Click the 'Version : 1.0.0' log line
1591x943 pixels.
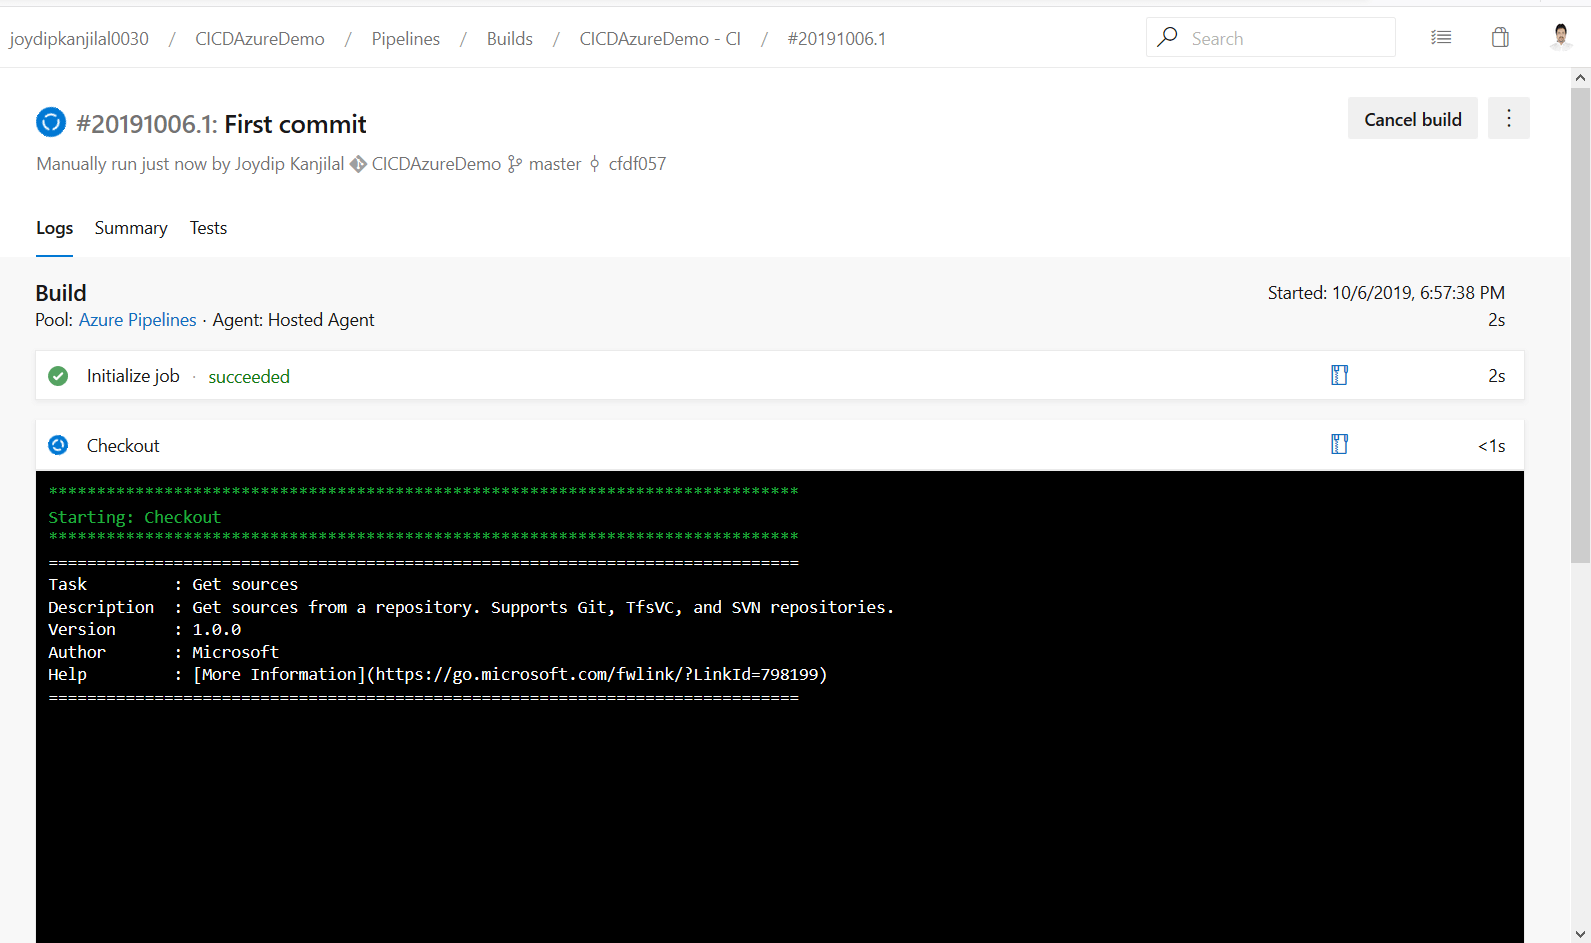point(144,629)
